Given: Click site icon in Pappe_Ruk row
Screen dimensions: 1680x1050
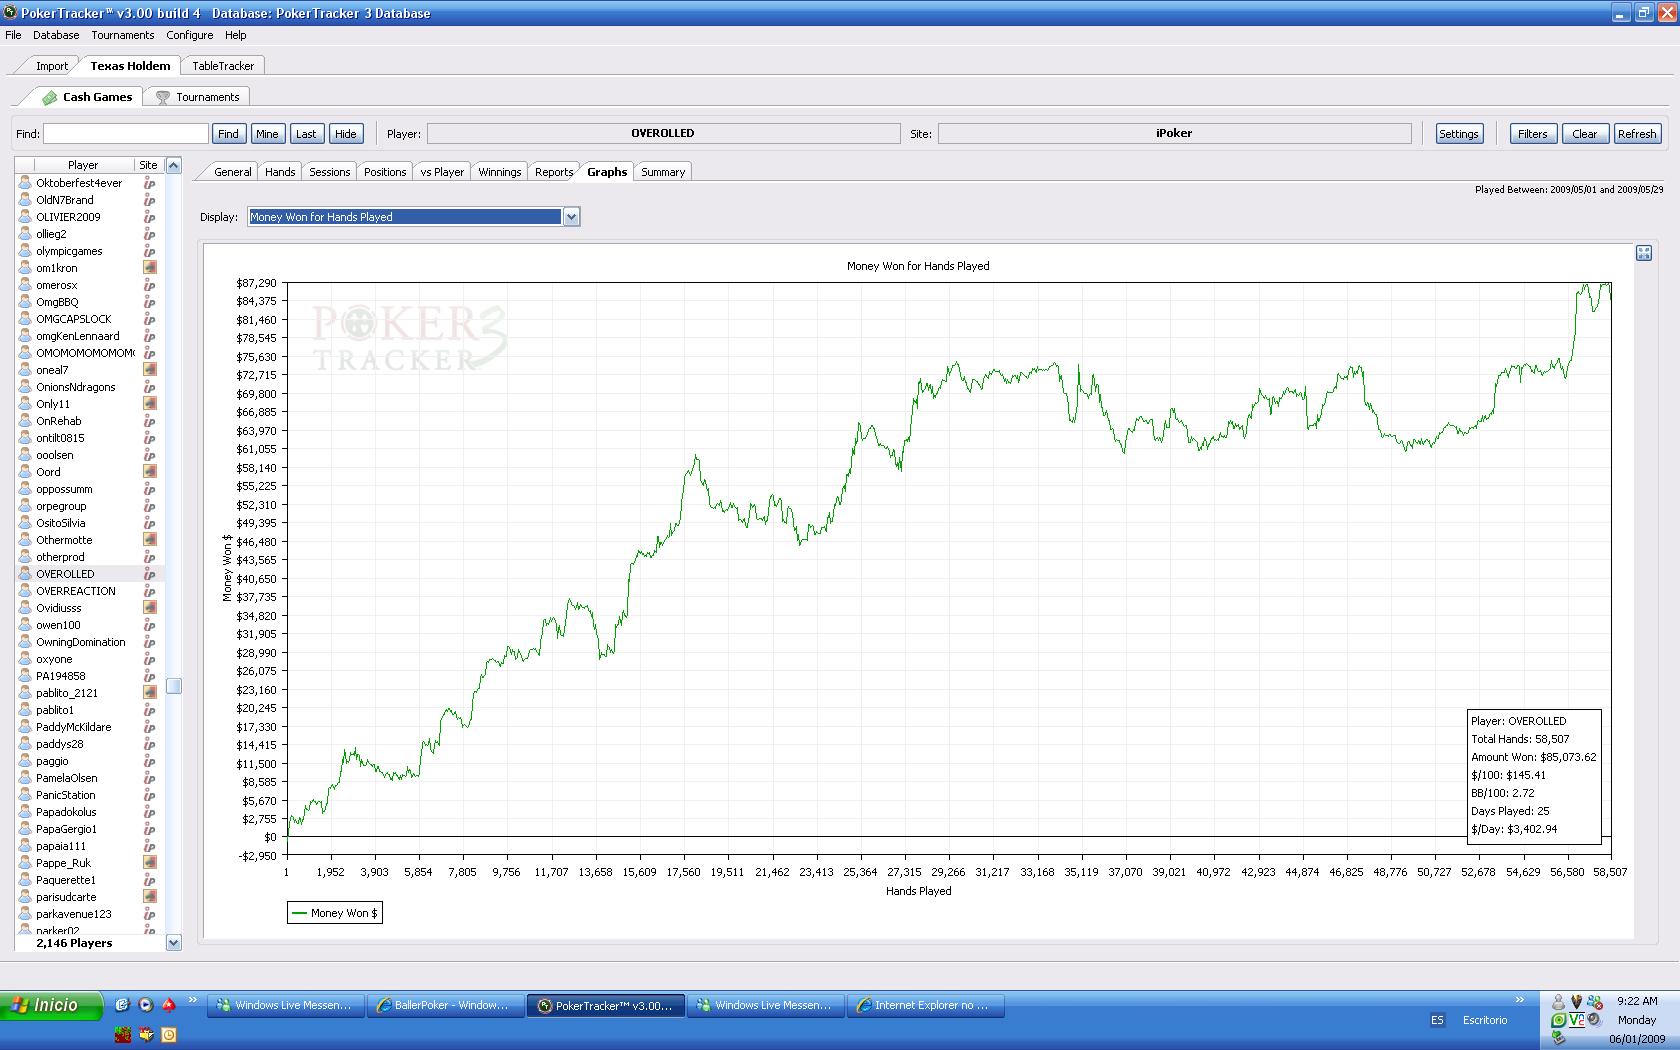Looking at the screenshot, I should click(x=149, y=863).
